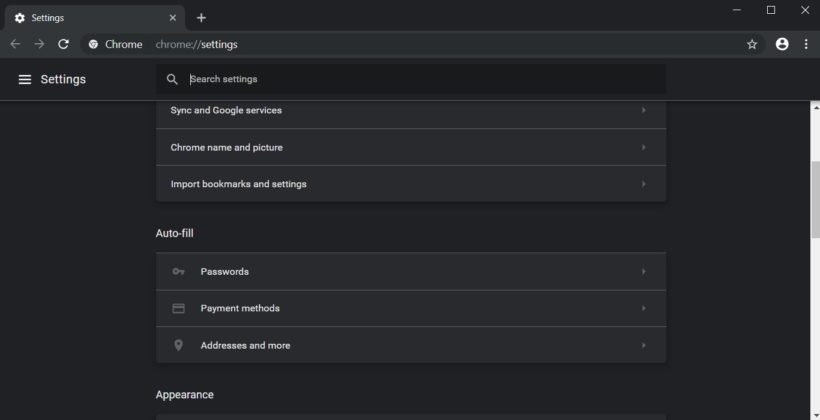Click the location pin Addresses icon

[179, 345]
